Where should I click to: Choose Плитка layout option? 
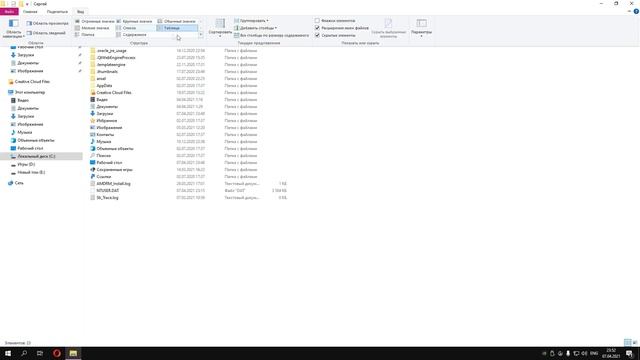click(85, 35)
